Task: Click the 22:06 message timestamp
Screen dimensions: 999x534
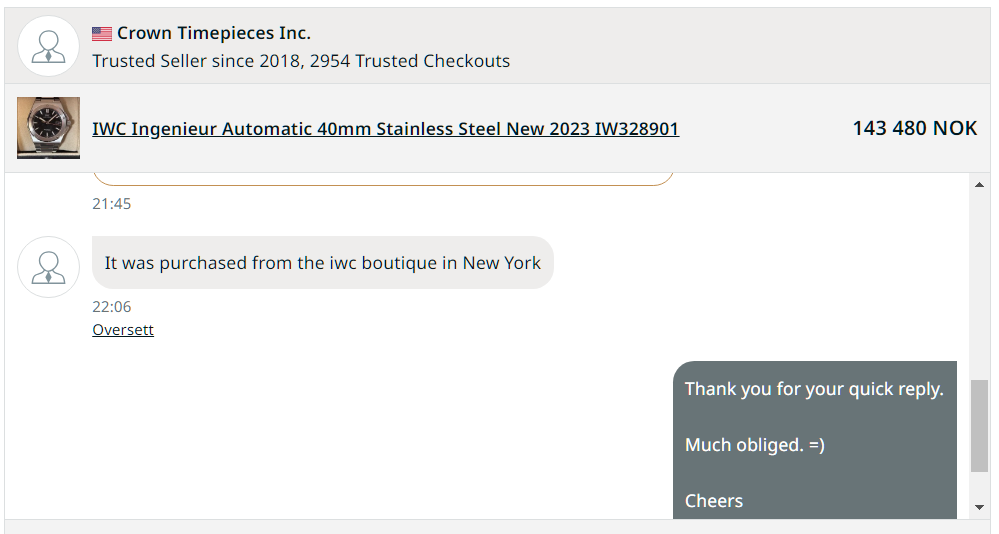Action: click(112, 307)
